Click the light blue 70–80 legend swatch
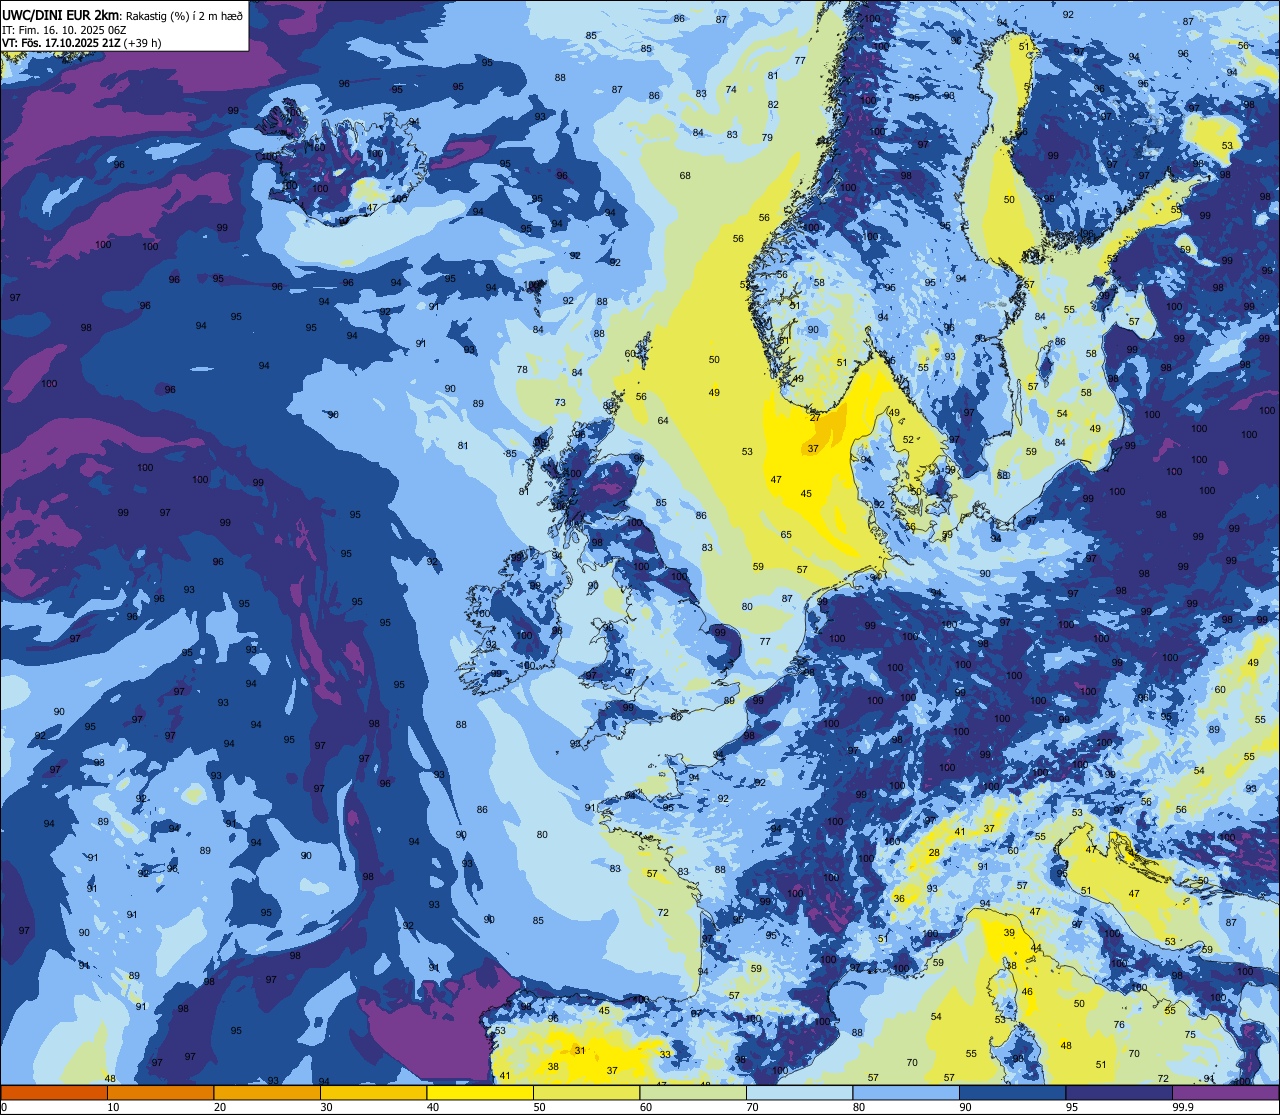The width and height of the screenshot is (1280, 1115). (800, 1092)
